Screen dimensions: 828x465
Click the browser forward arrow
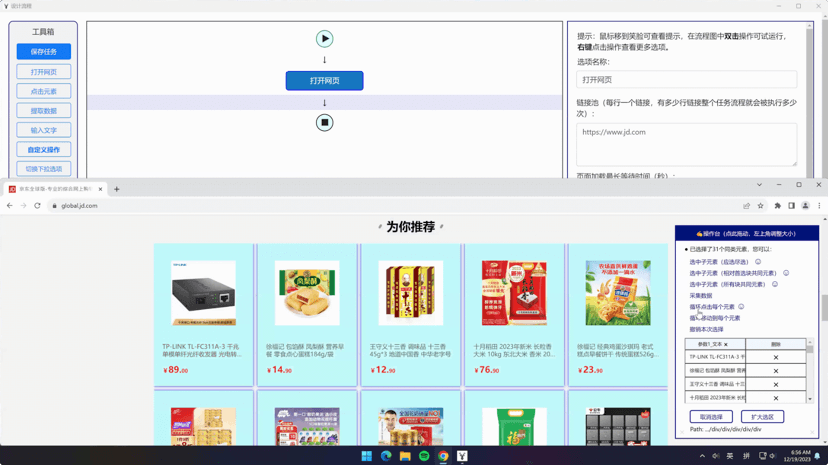[23, 206]
